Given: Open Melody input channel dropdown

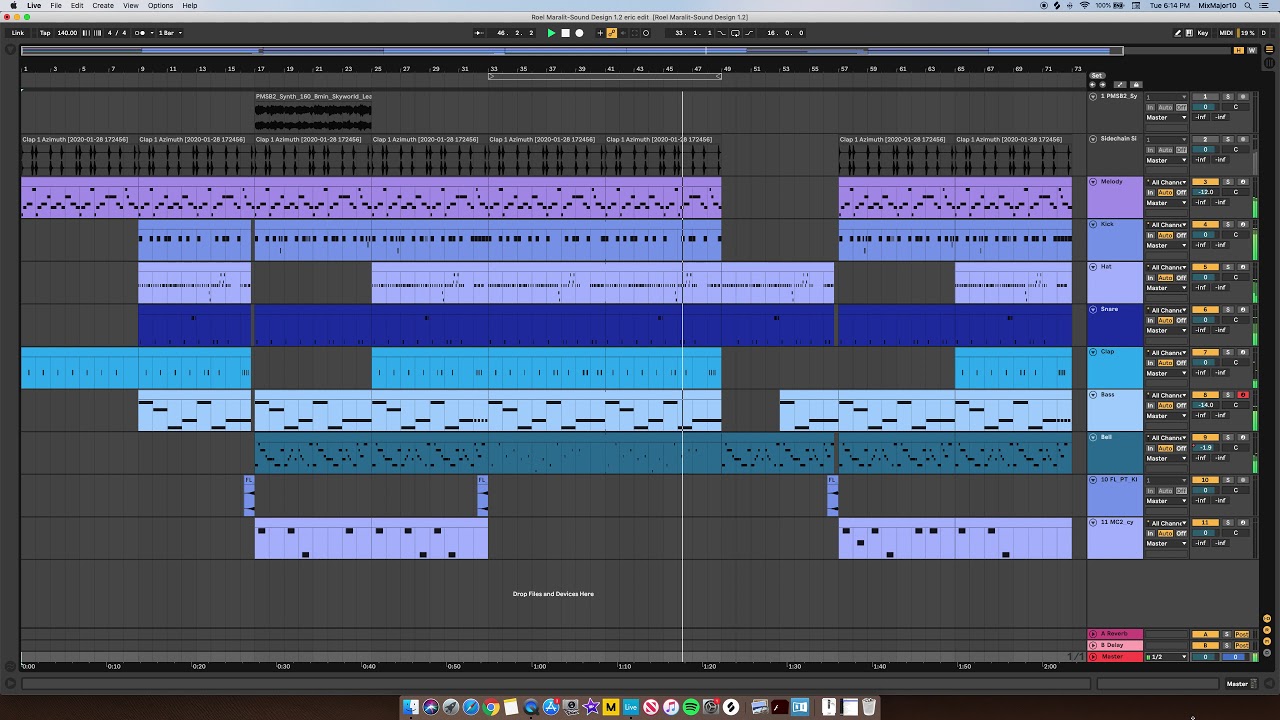Looking at the screenshot, I should pyautogui.click(x=1167, y=182).
